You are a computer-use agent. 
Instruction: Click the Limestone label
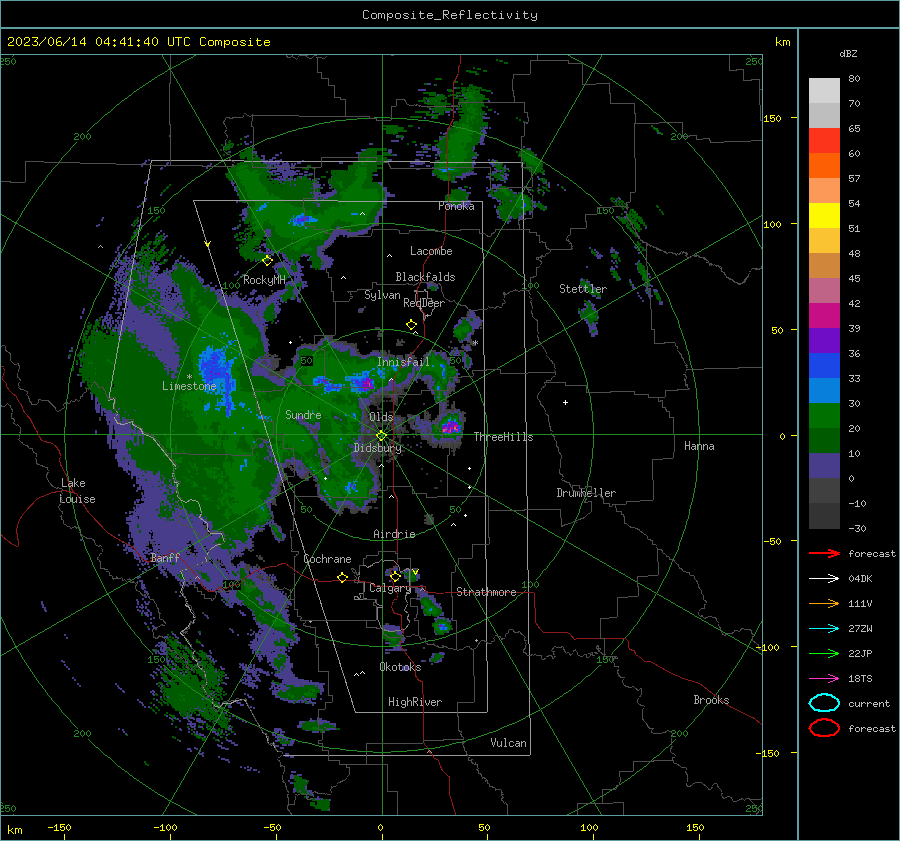[189, 386]
